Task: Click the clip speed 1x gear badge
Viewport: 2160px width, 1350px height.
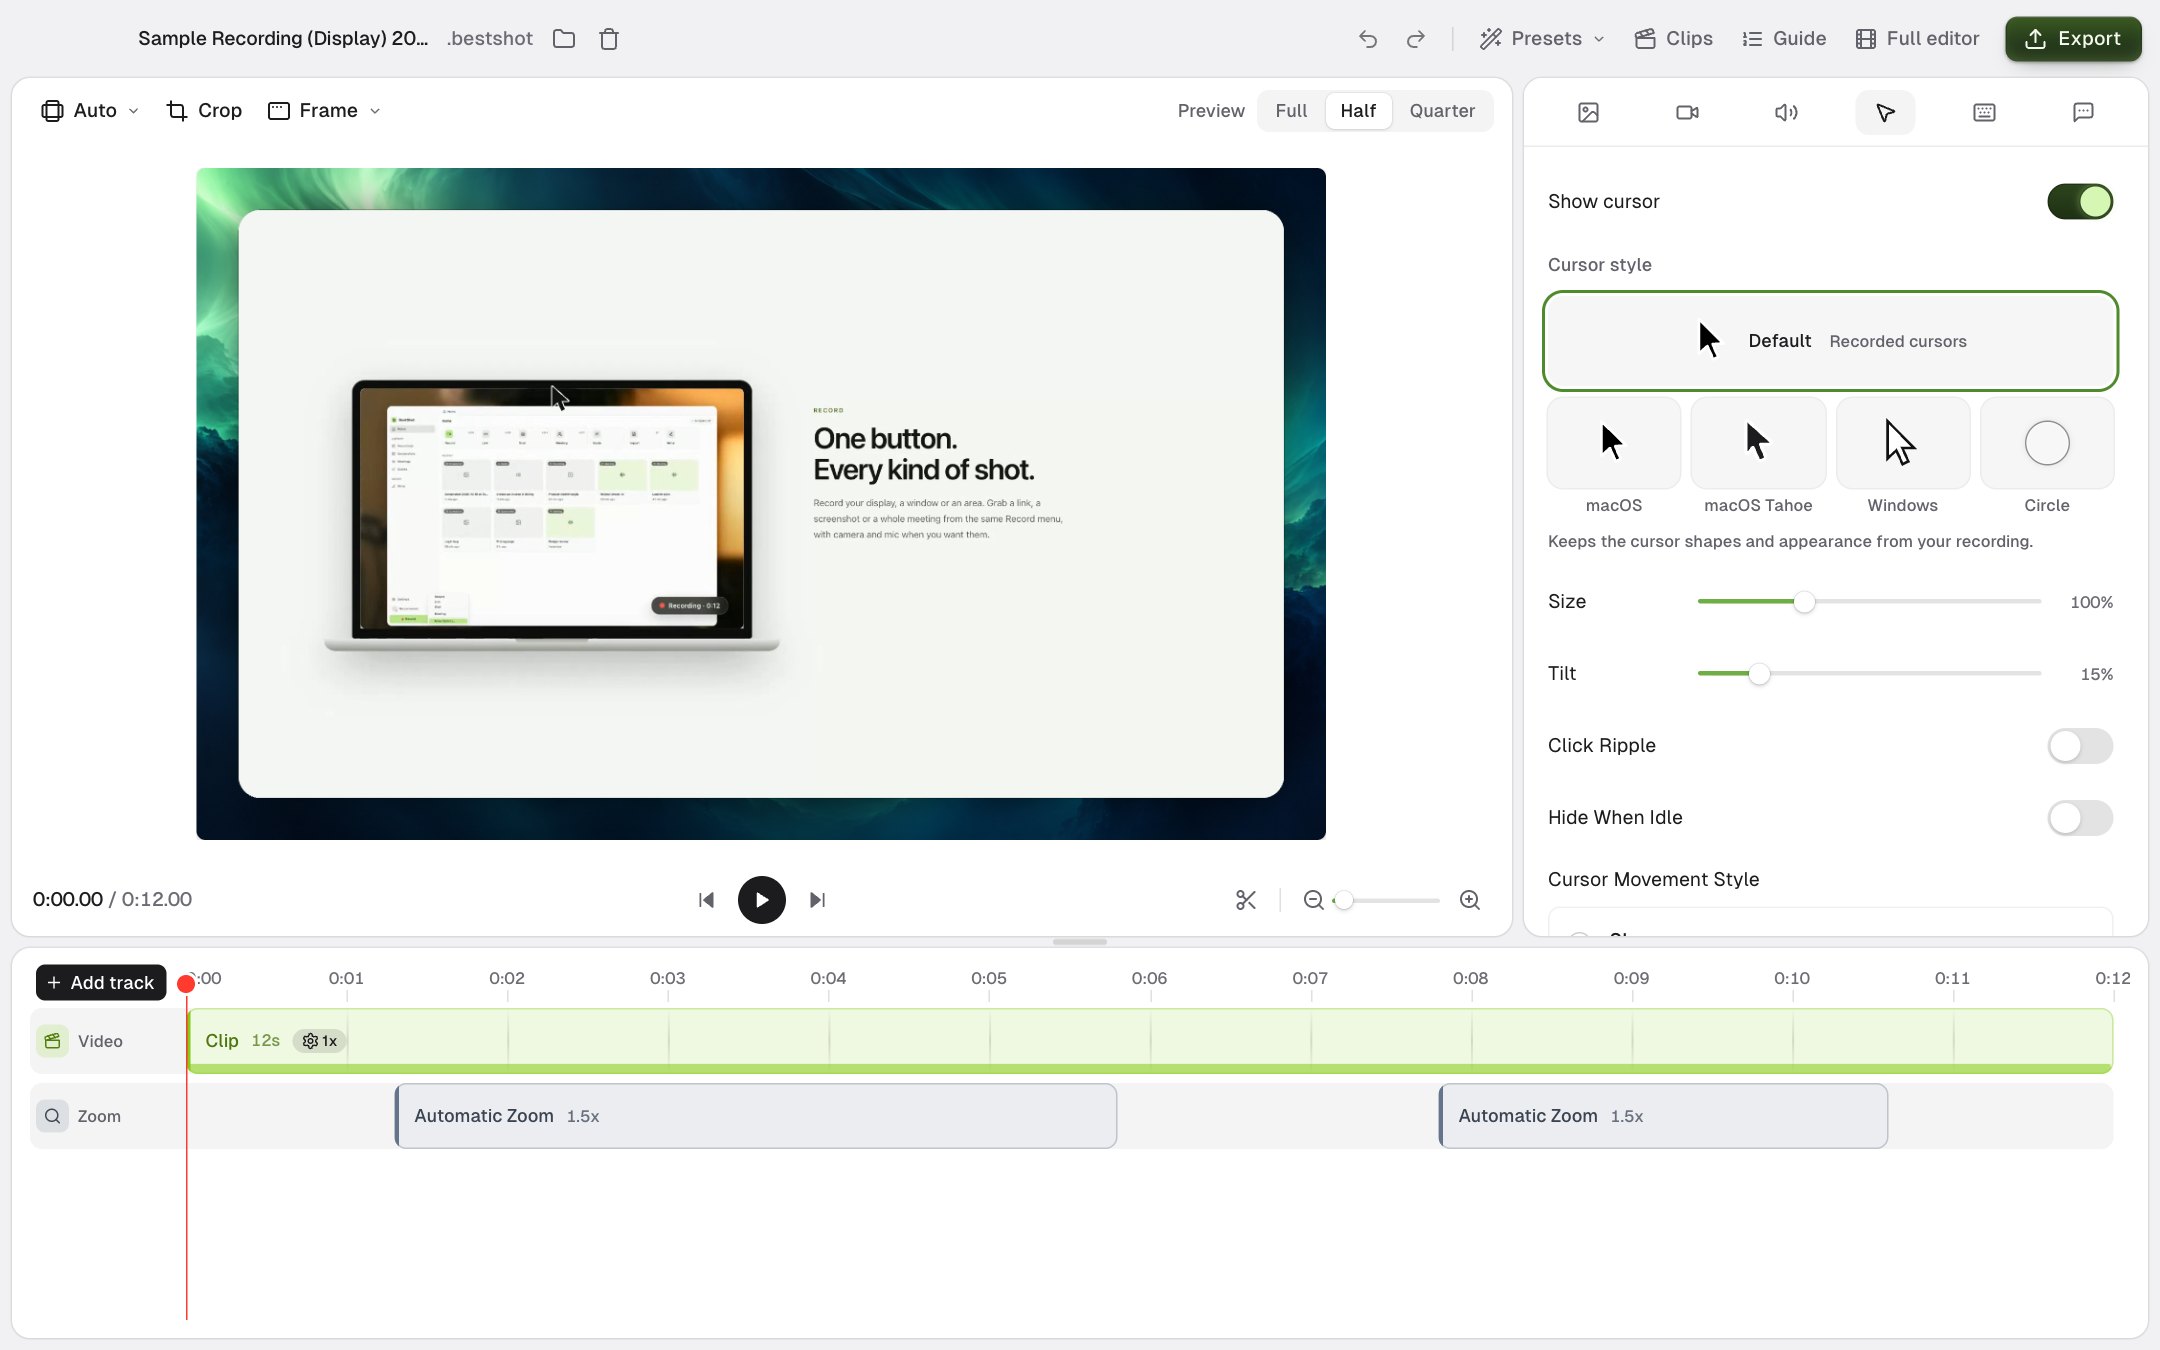Action: (x=320, y=1041)
